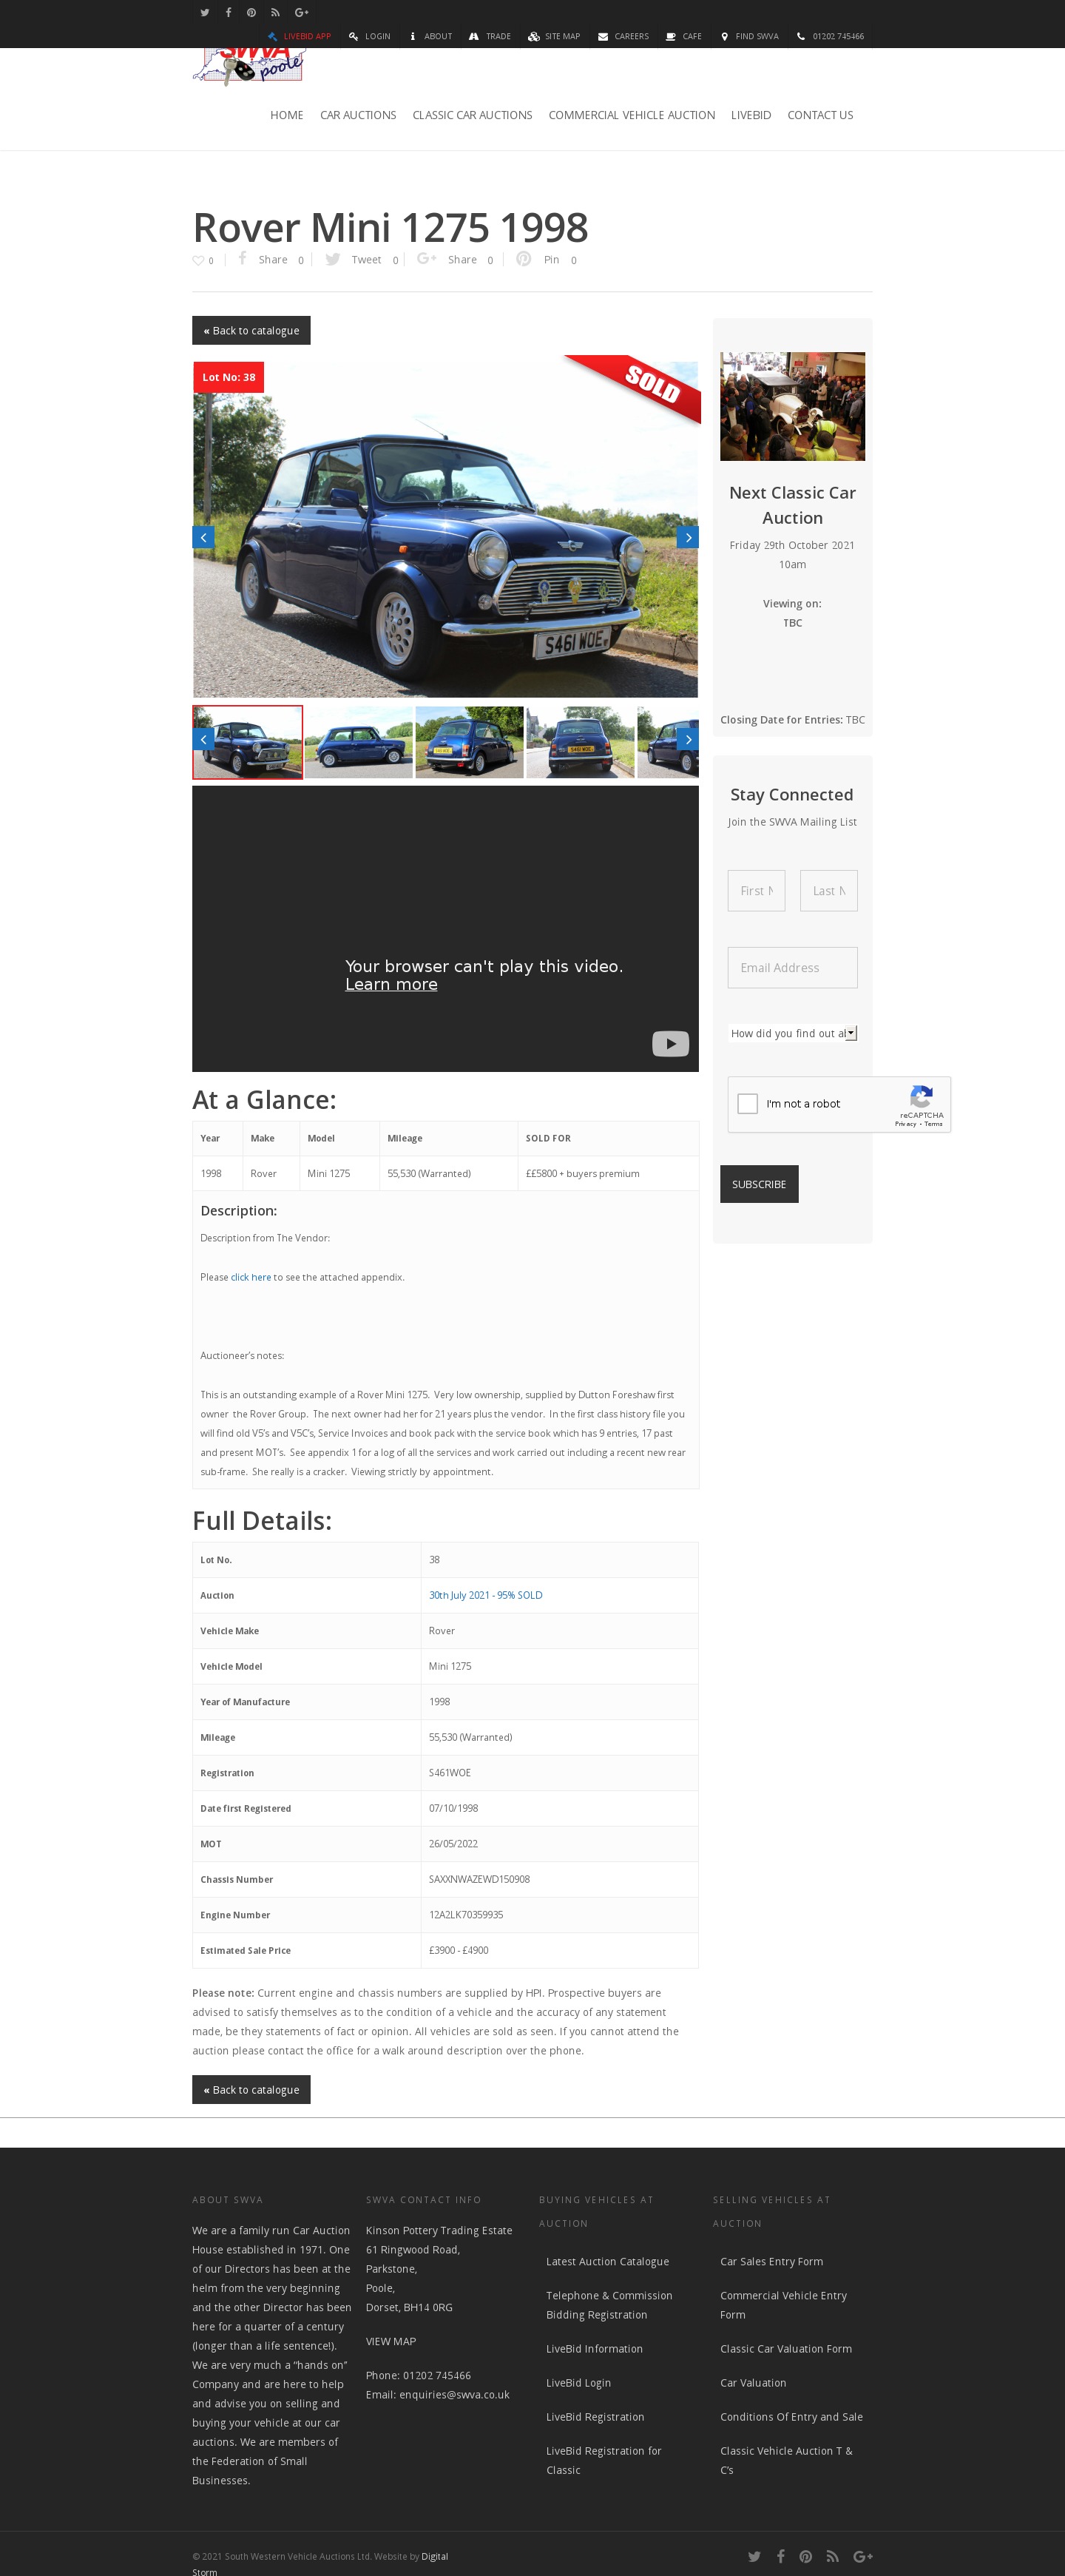Image resolution: width=1065 pixels, height=2576 pixels.
Task: Show next main car photo with right arrow
Action: [x=688, y=537]
